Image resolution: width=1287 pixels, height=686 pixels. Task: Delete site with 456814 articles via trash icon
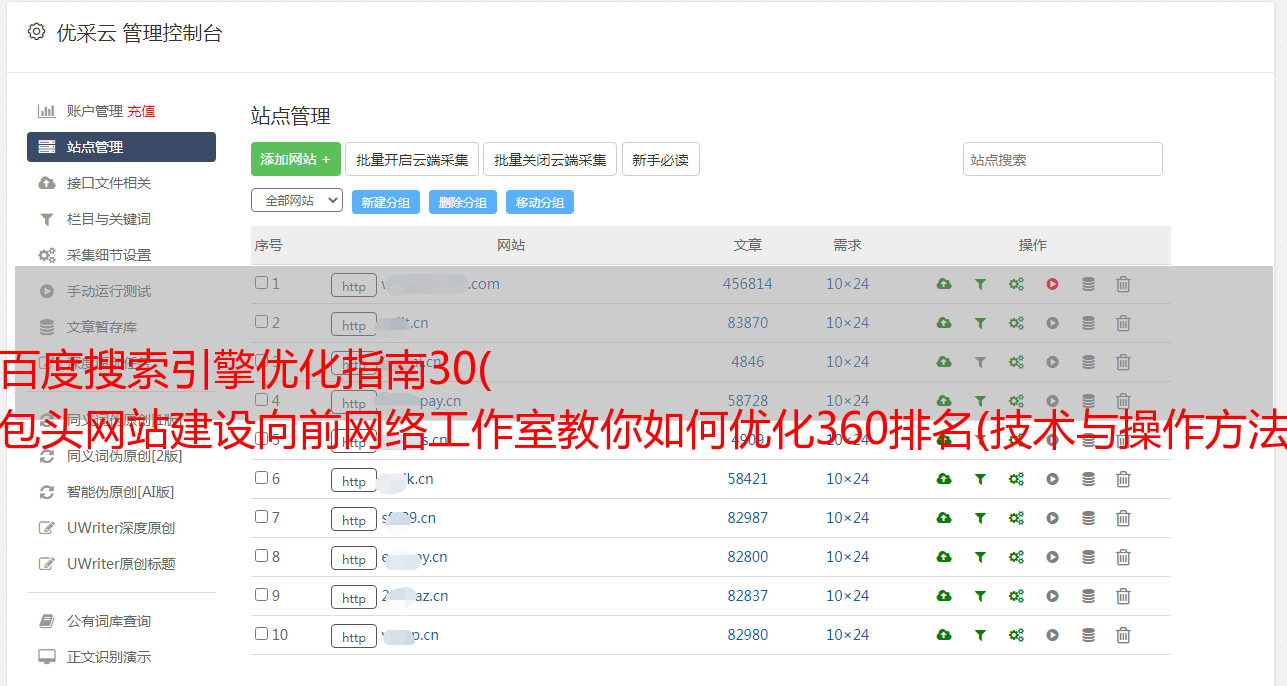click(1123, 284)
